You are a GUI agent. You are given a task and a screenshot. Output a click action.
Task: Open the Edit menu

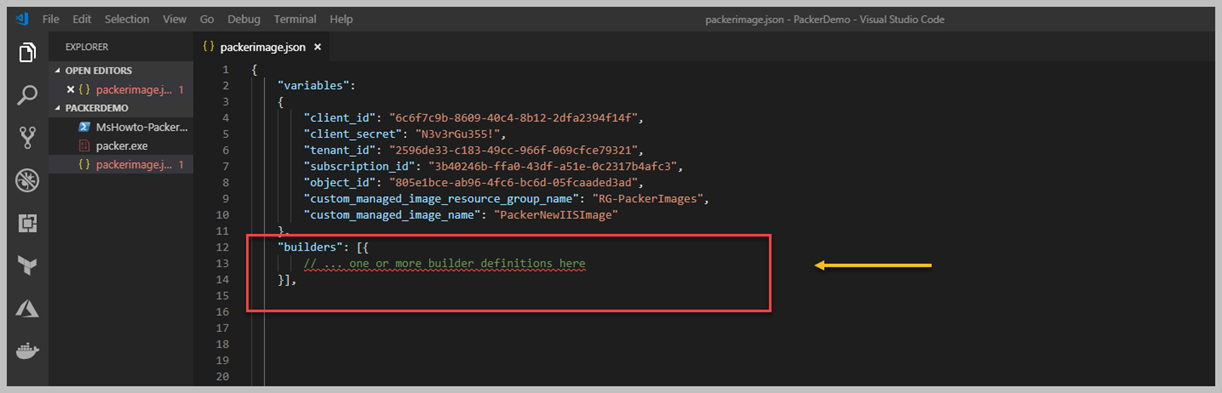[82, 19]
